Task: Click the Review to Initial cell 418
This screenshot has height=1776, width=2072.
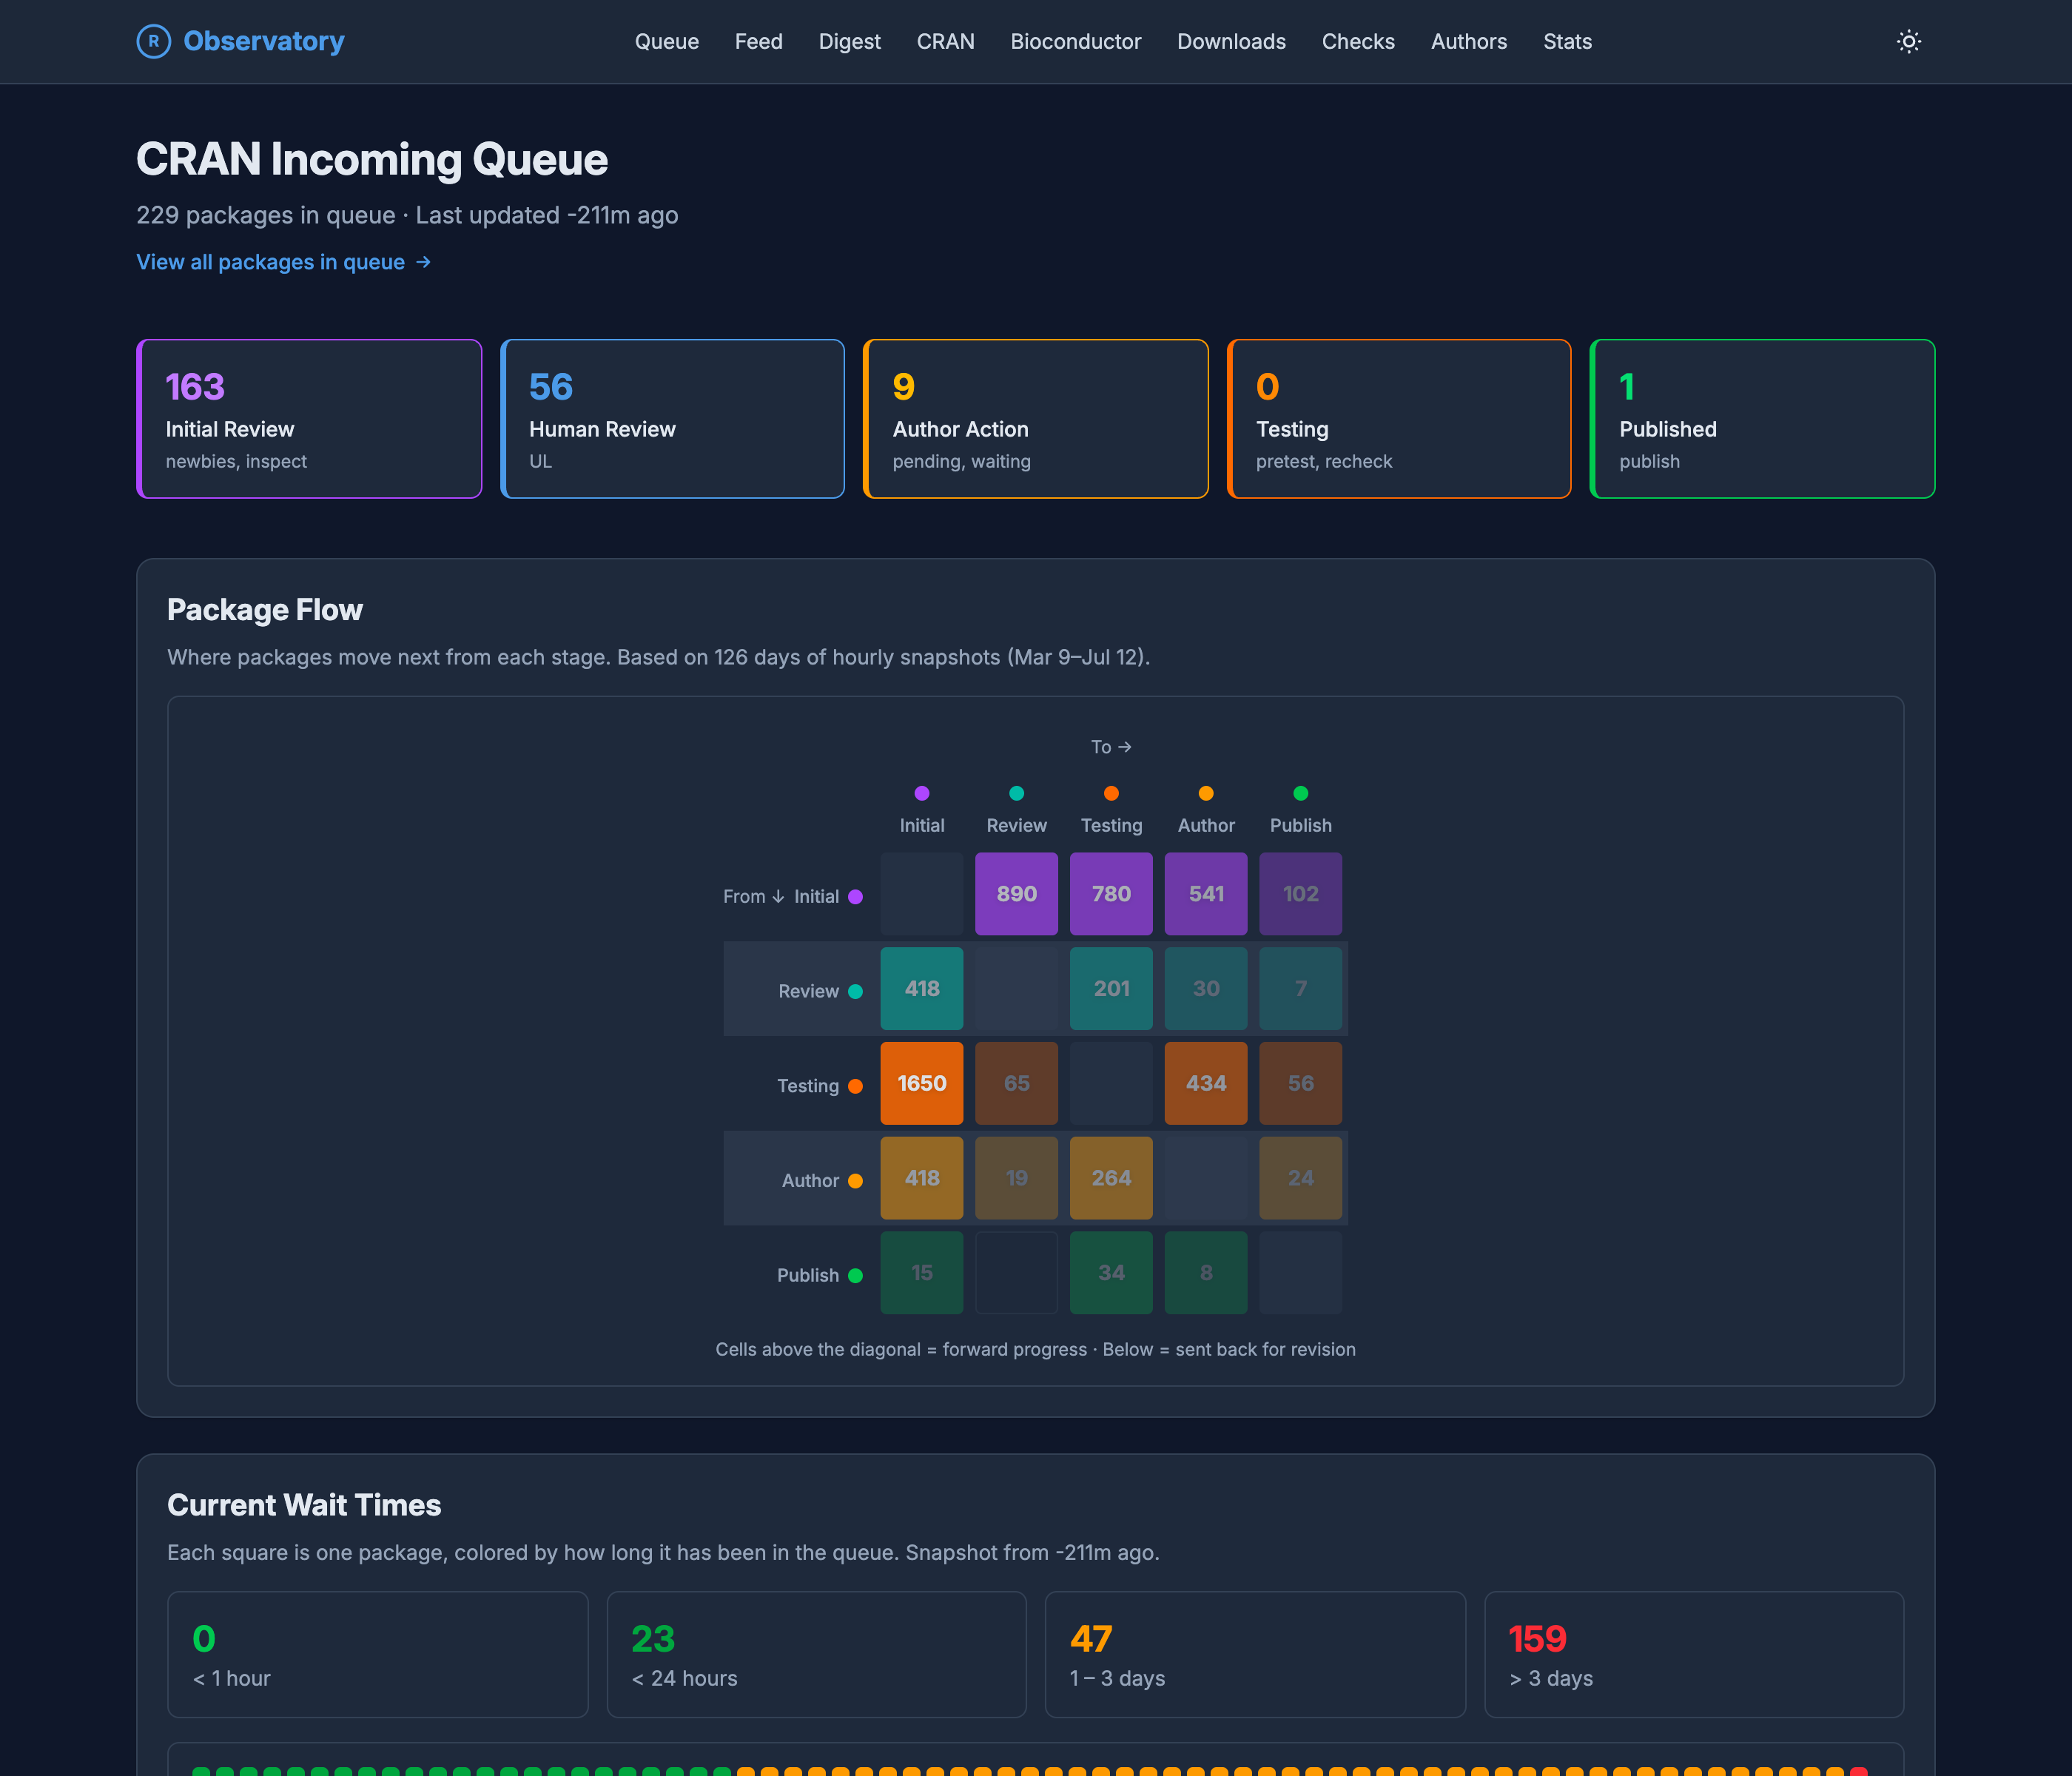Action: coord(922,988)
